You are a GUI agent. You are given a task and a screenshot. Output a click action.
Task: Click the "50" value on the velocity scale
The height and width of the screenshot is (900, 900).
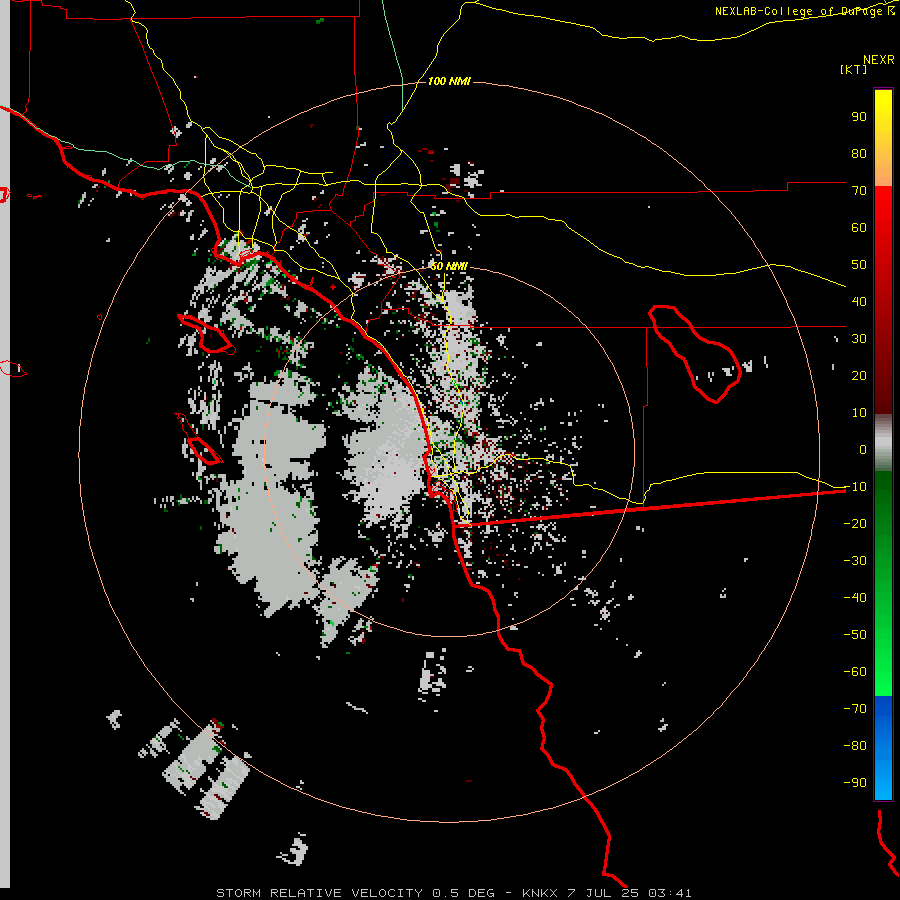(859, 265)
